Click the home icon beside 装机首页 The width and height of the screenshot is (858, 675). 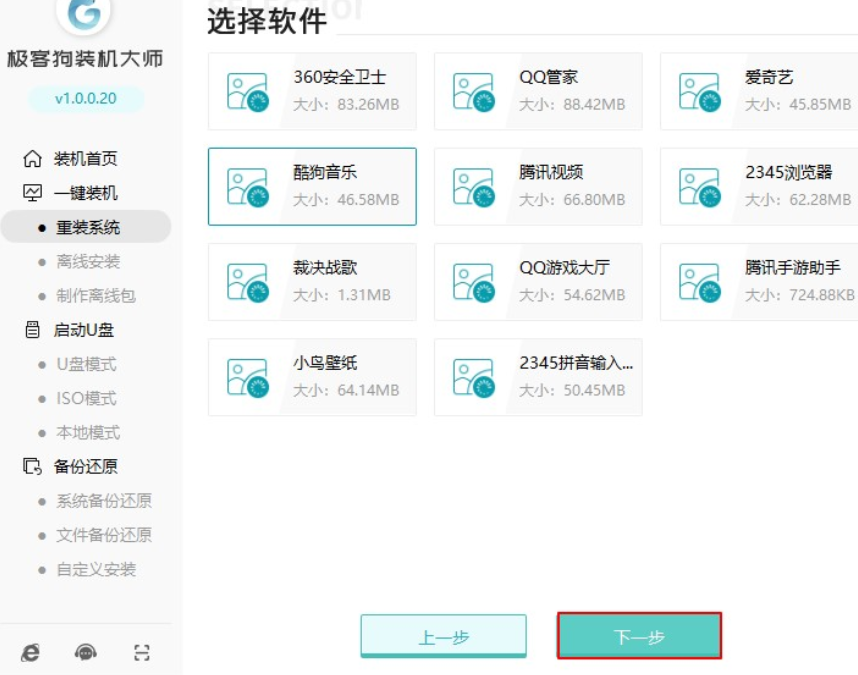[x=33, y=159]
